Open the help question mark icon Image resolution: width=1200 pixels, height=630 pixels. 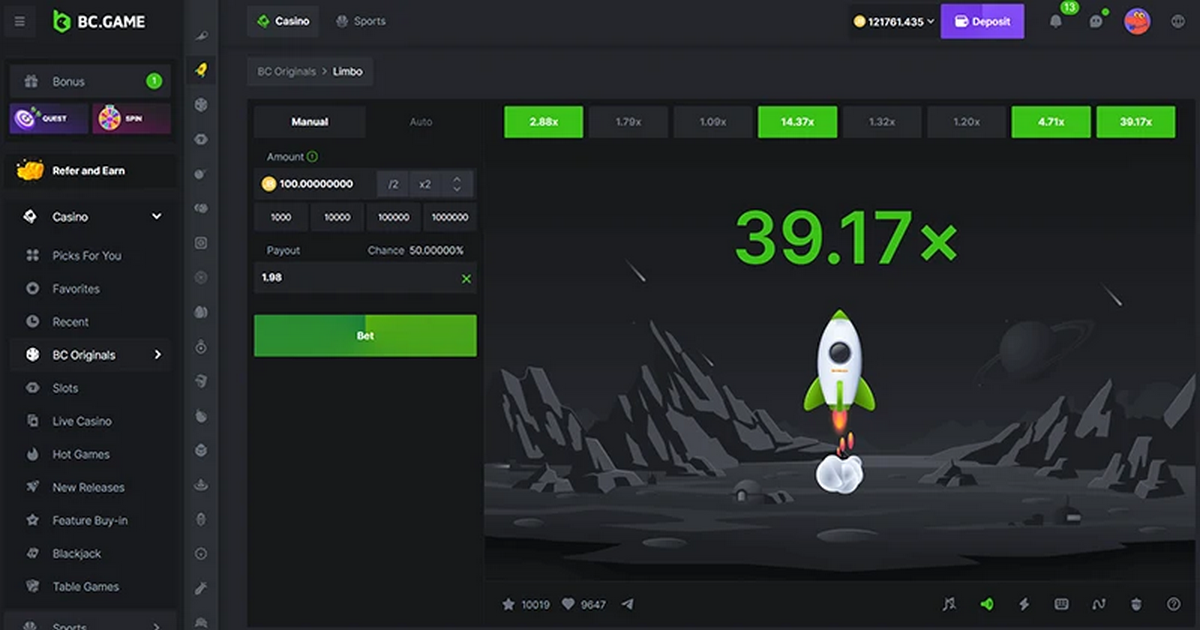tap(1174, 604)
